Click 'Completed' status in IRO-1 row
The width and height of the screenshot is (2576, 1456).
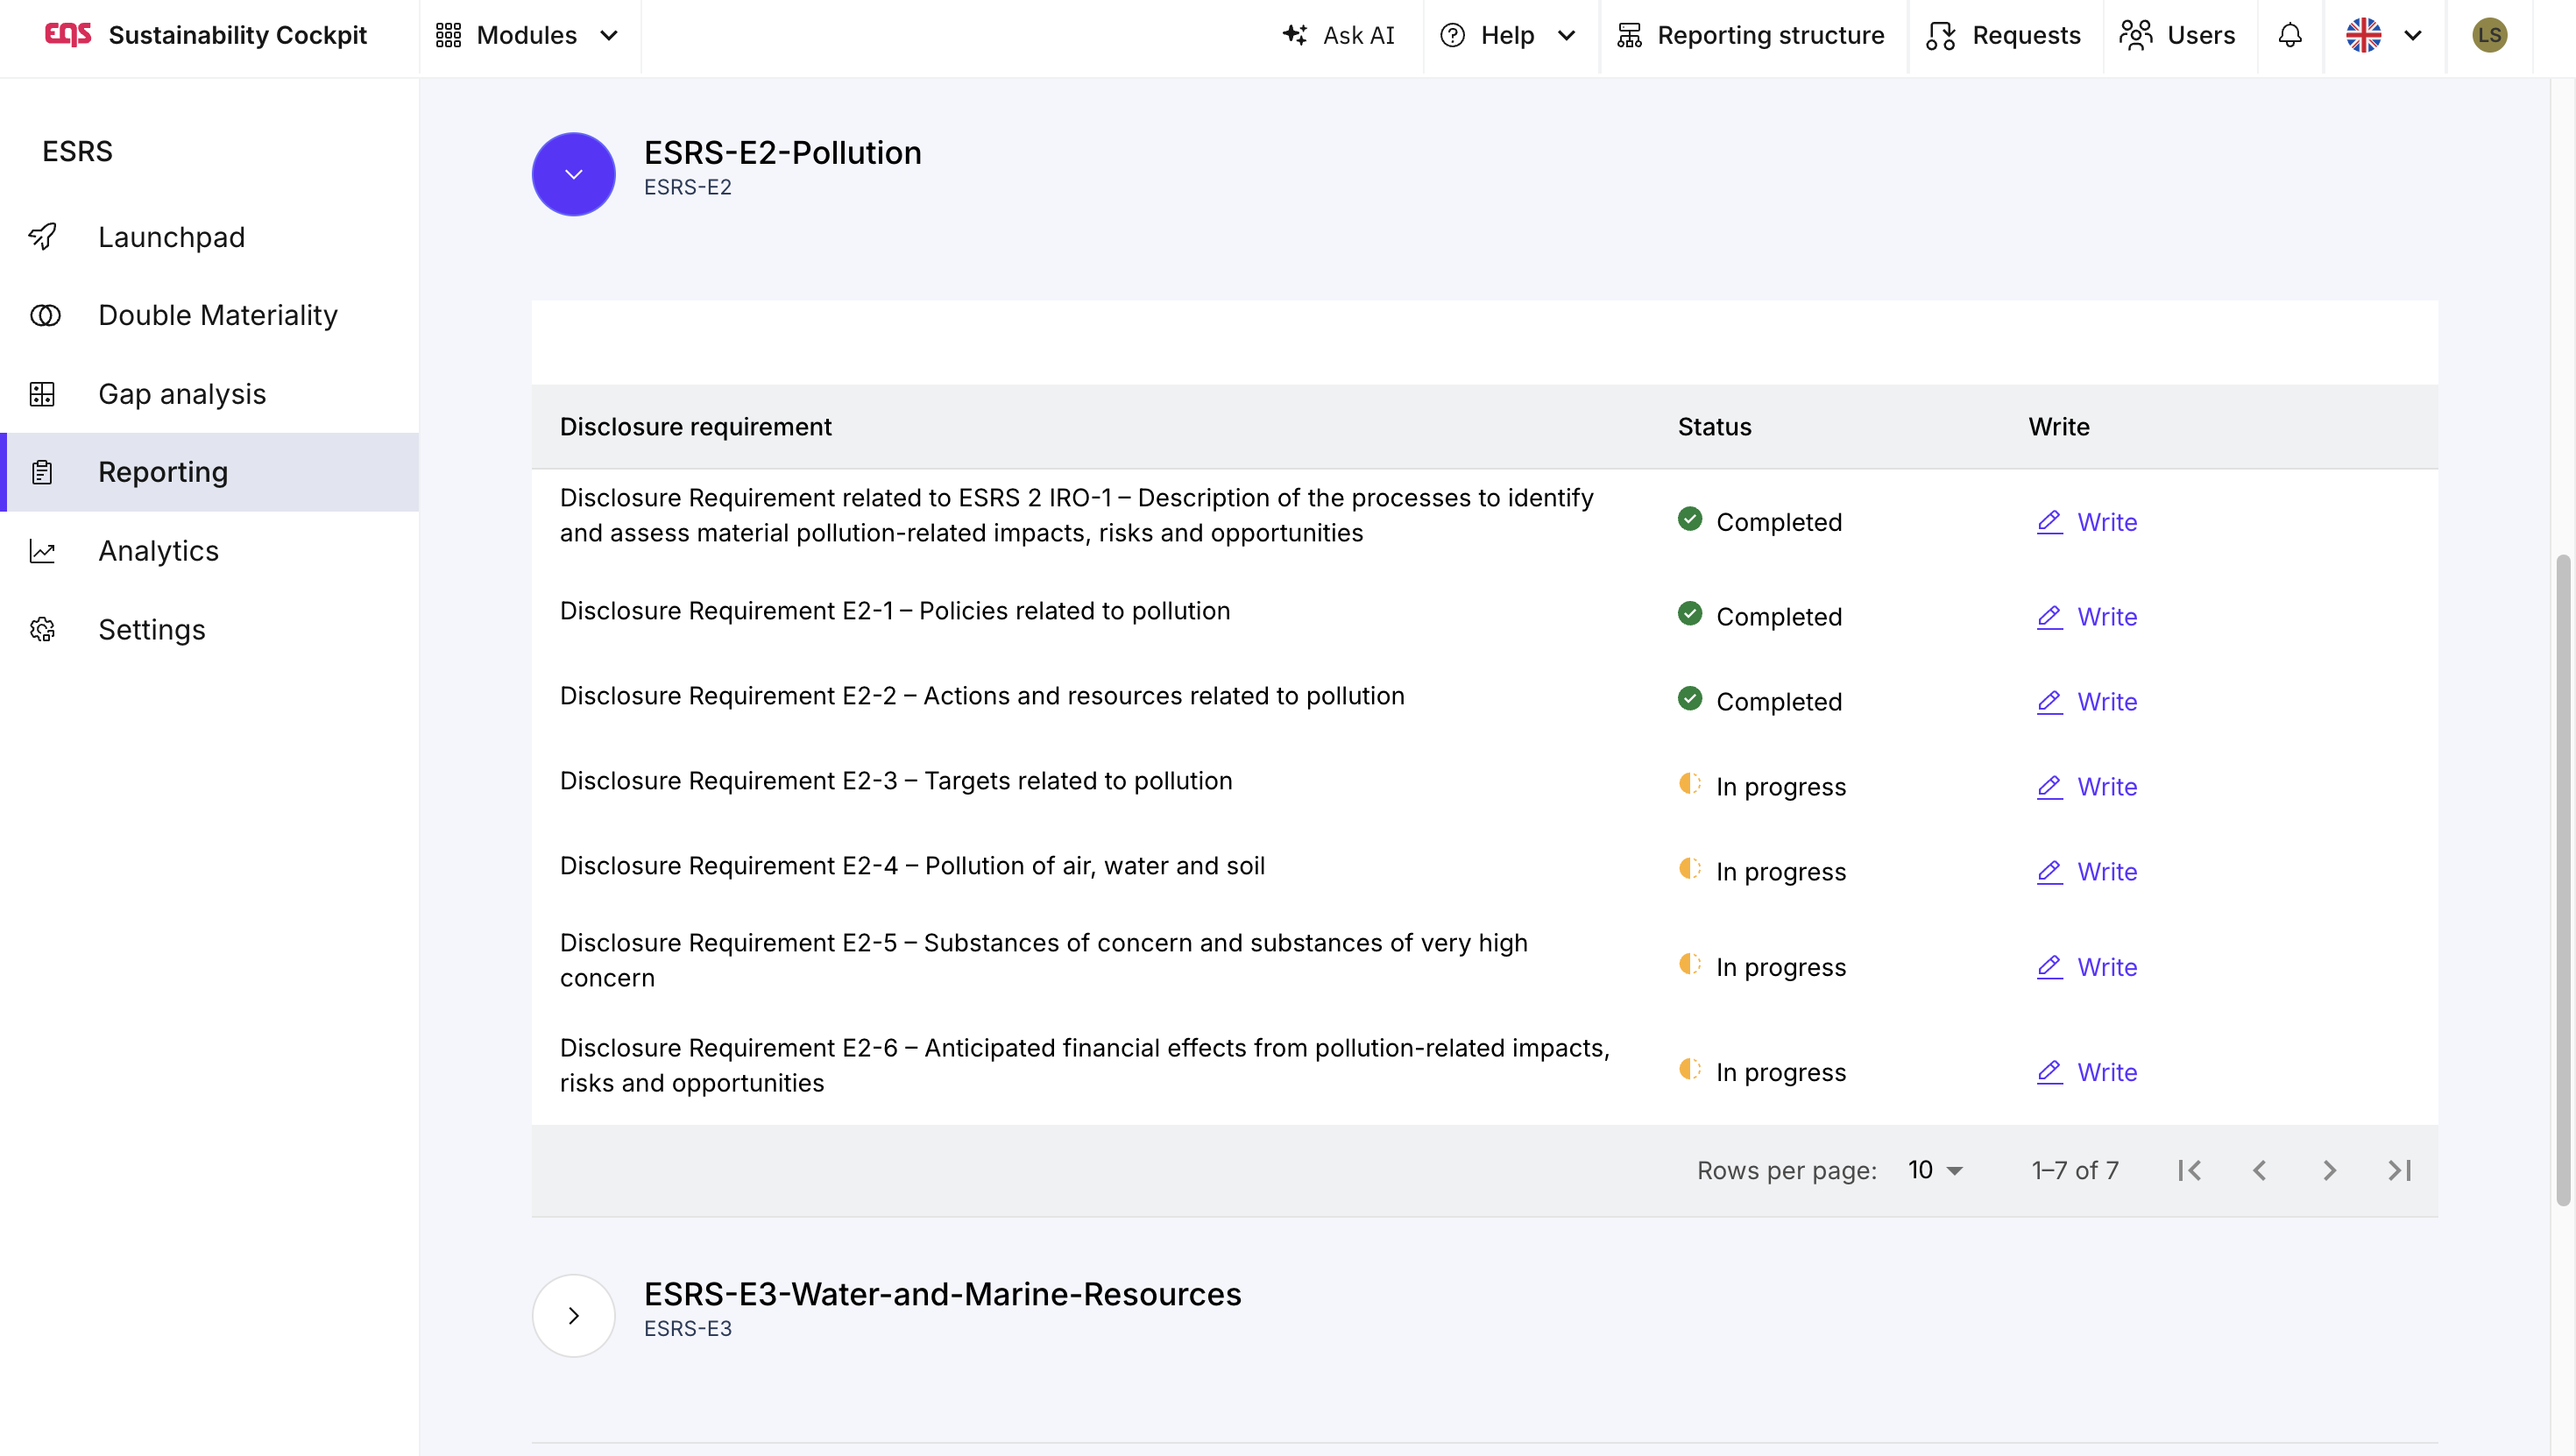point(1779,522)
